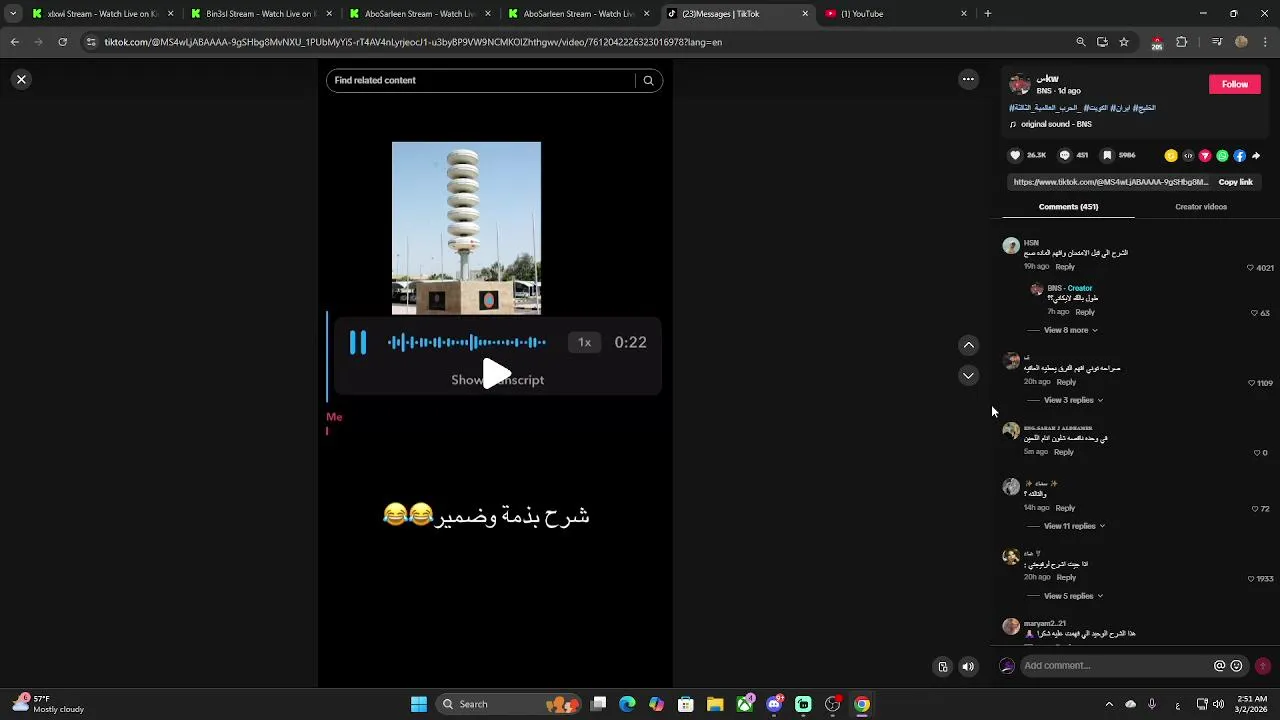Expand View 8 more replies

click(x=1070, y=330)
